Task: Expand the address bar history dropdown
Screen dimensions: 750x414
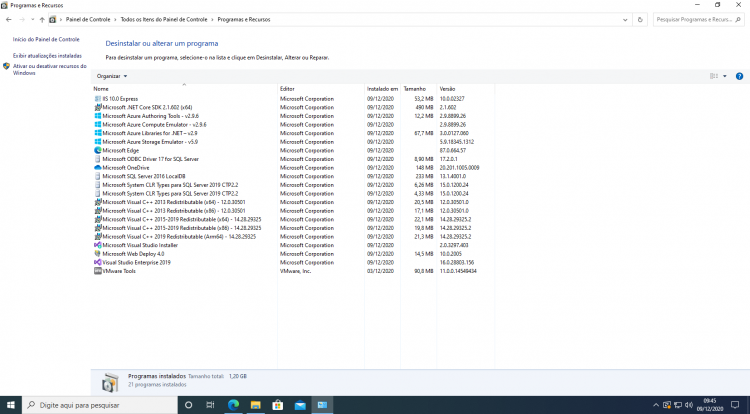Action: (x=625, y=20)
